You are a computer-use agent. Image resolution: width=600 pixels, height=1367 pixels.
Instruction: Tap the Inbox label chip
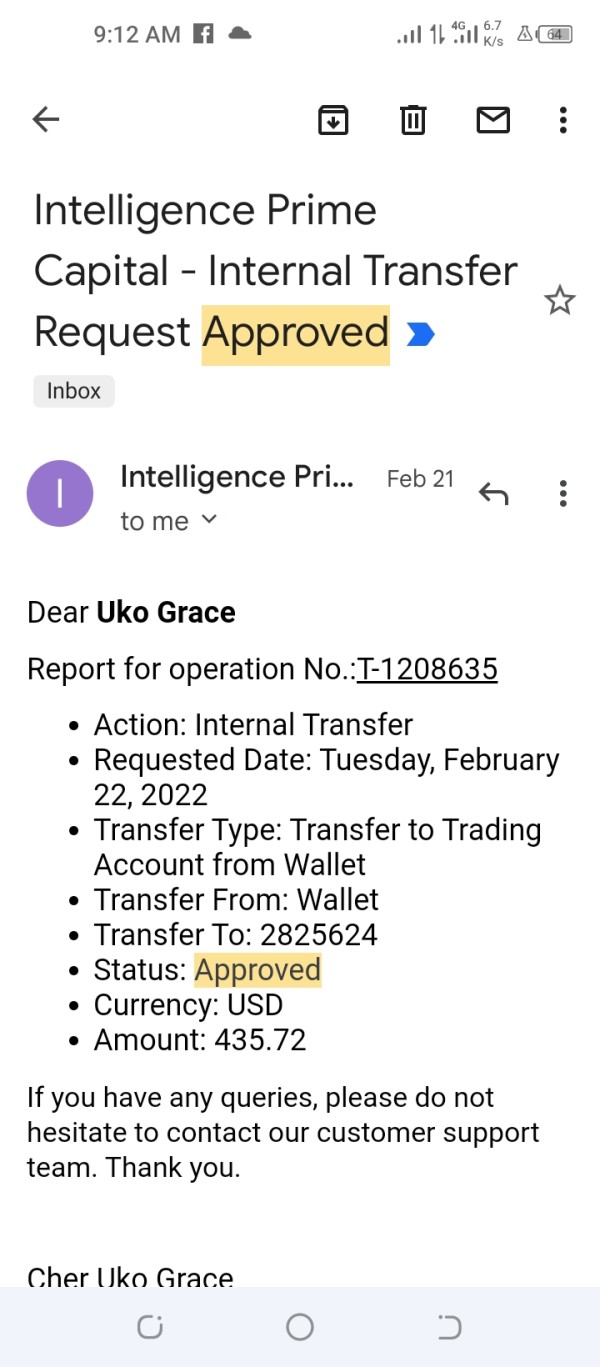(74, 391)
